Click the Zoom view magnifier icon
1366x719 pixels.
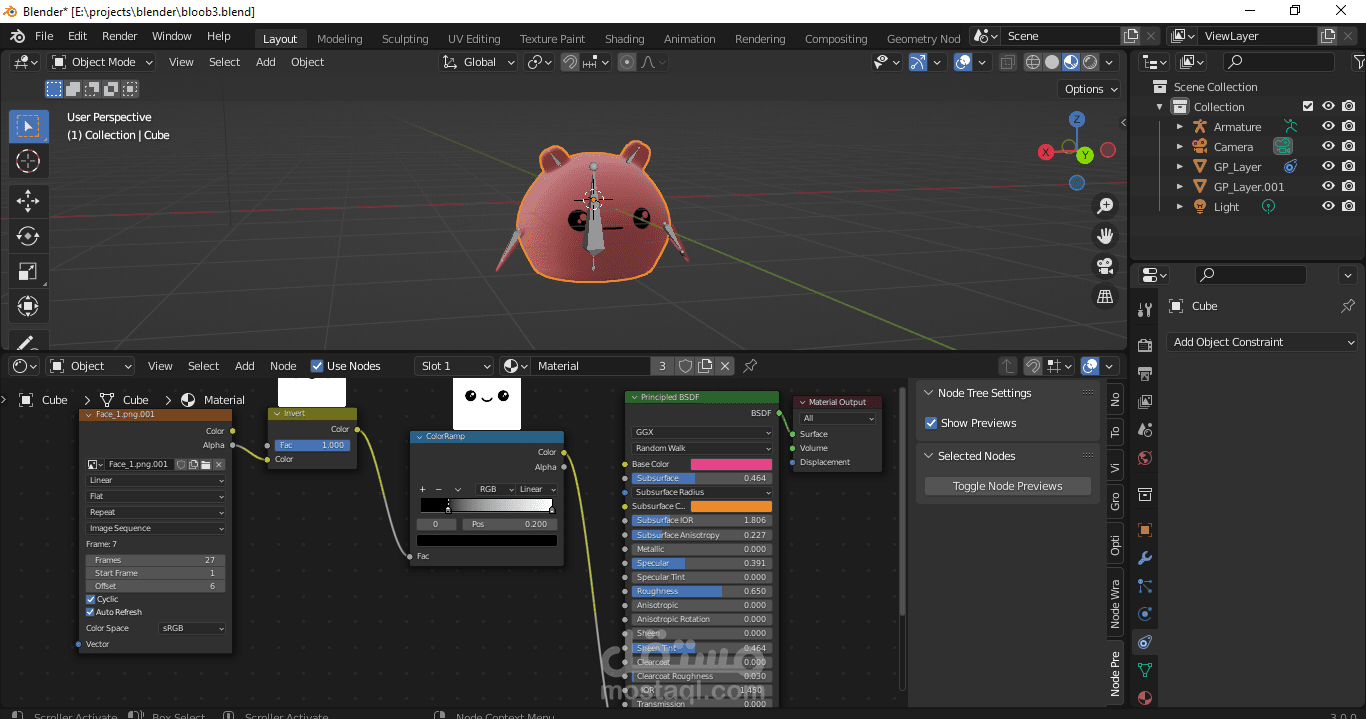1105,206
